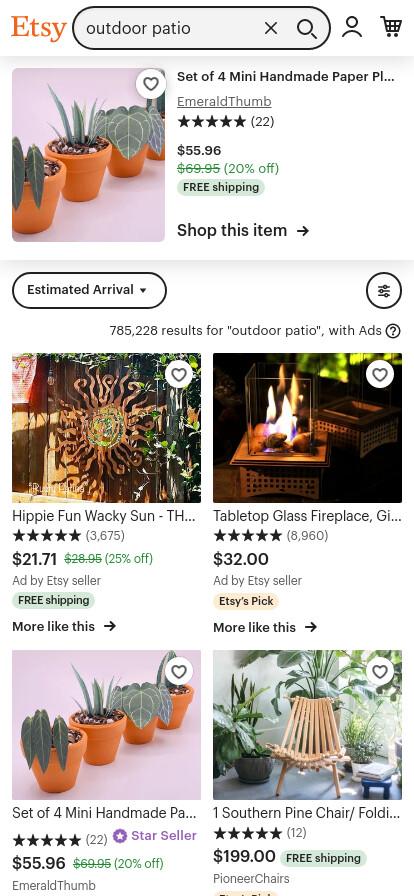This screenshot has height=896, width=414.
Task: Open the Southern Pine Chair photo
Action: click(x=308, y=725)
